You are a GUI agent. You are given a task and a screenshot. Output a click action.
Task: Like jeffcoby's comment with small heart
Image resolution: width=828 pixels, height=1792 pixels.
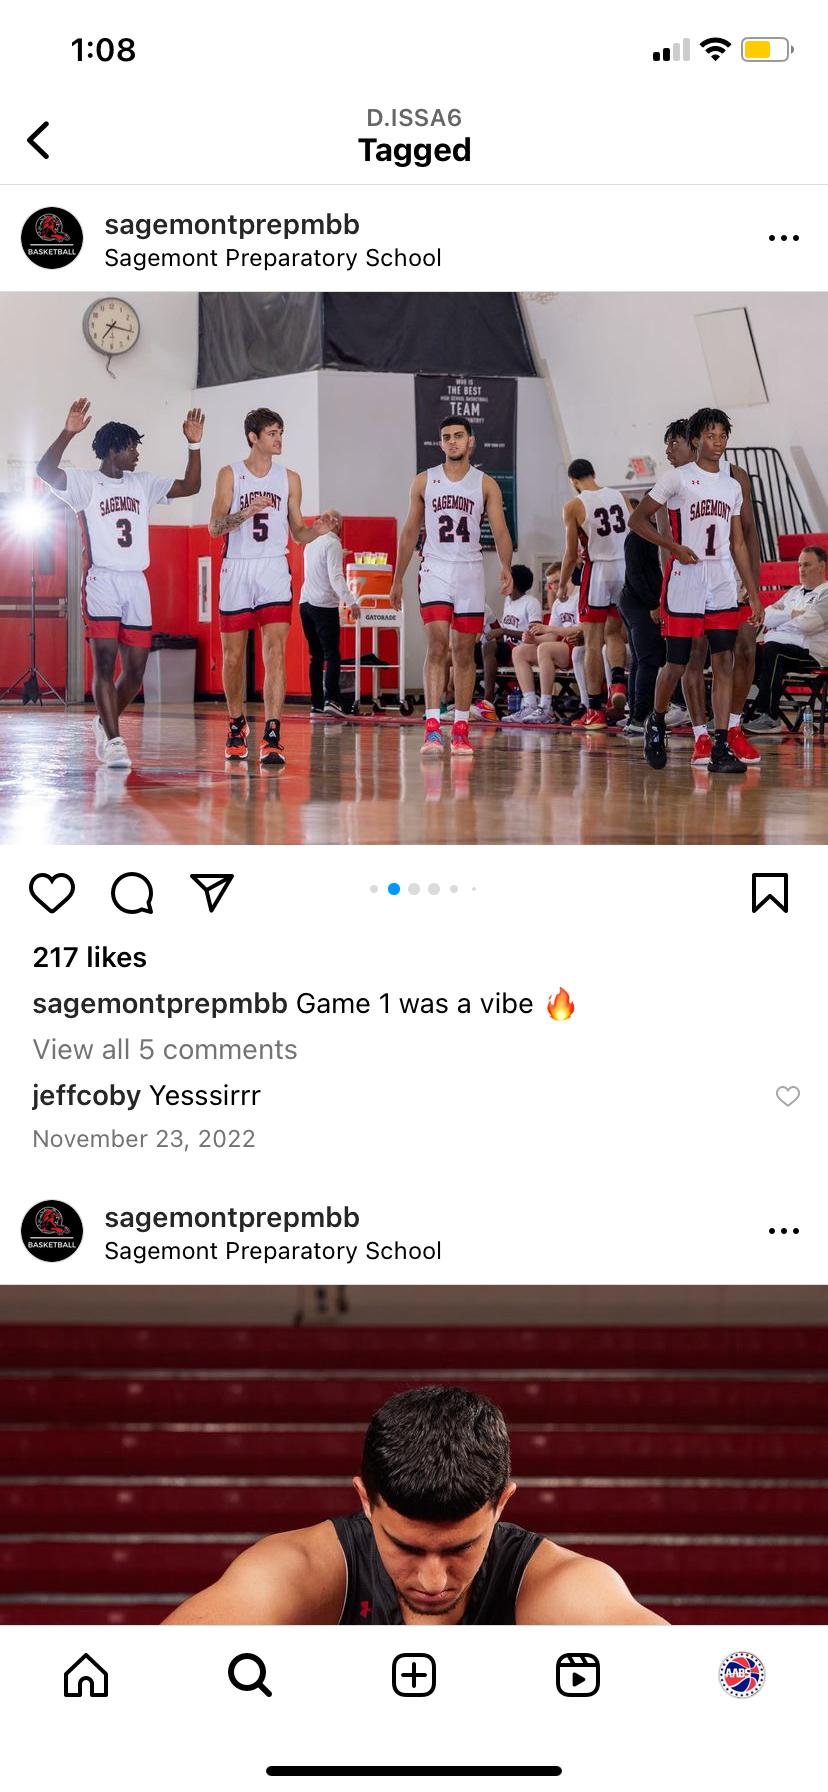[x=788, y=1096]
